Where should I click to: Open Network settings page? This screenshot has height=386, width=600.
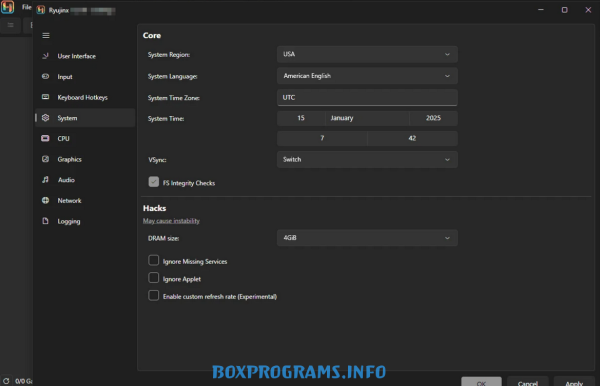[x=85, y=200]
